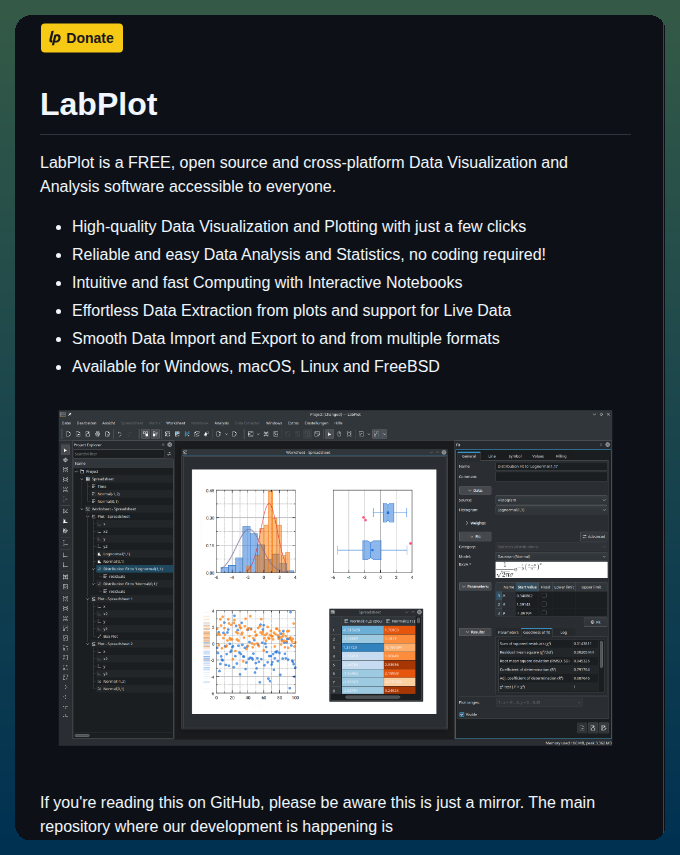Viewport: 680px width, 855px height.
Task: Expand the Weights section
Action: point(476,523)
